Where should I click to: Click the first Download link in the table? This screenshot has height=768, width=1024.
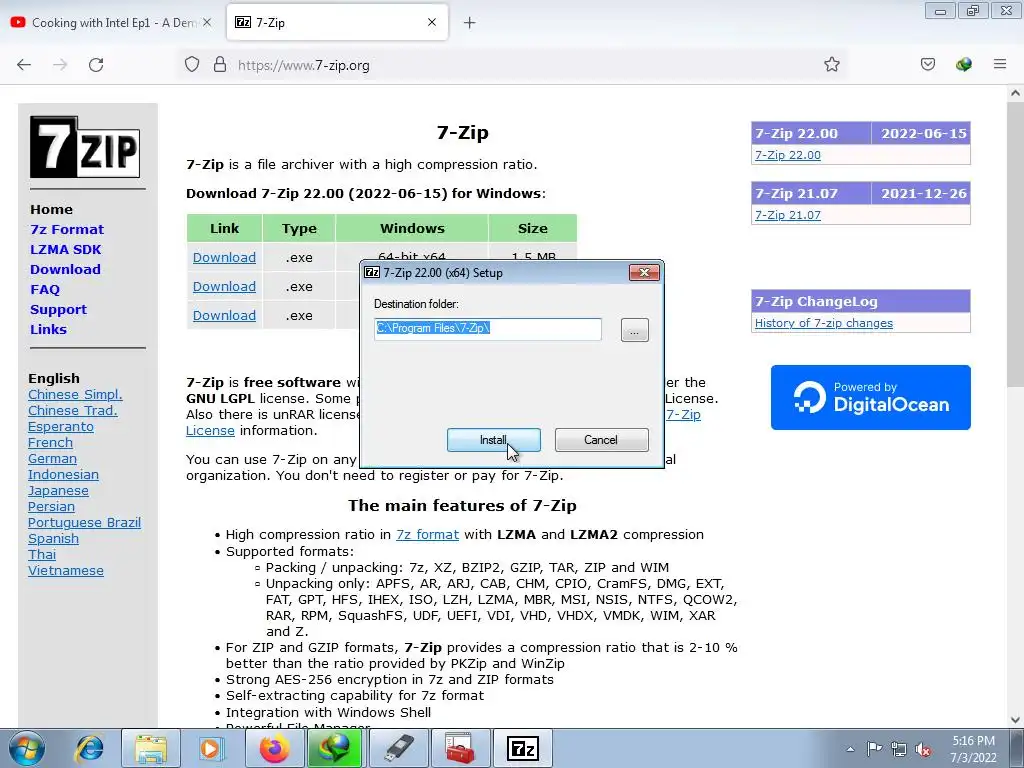tap(224, 257)
